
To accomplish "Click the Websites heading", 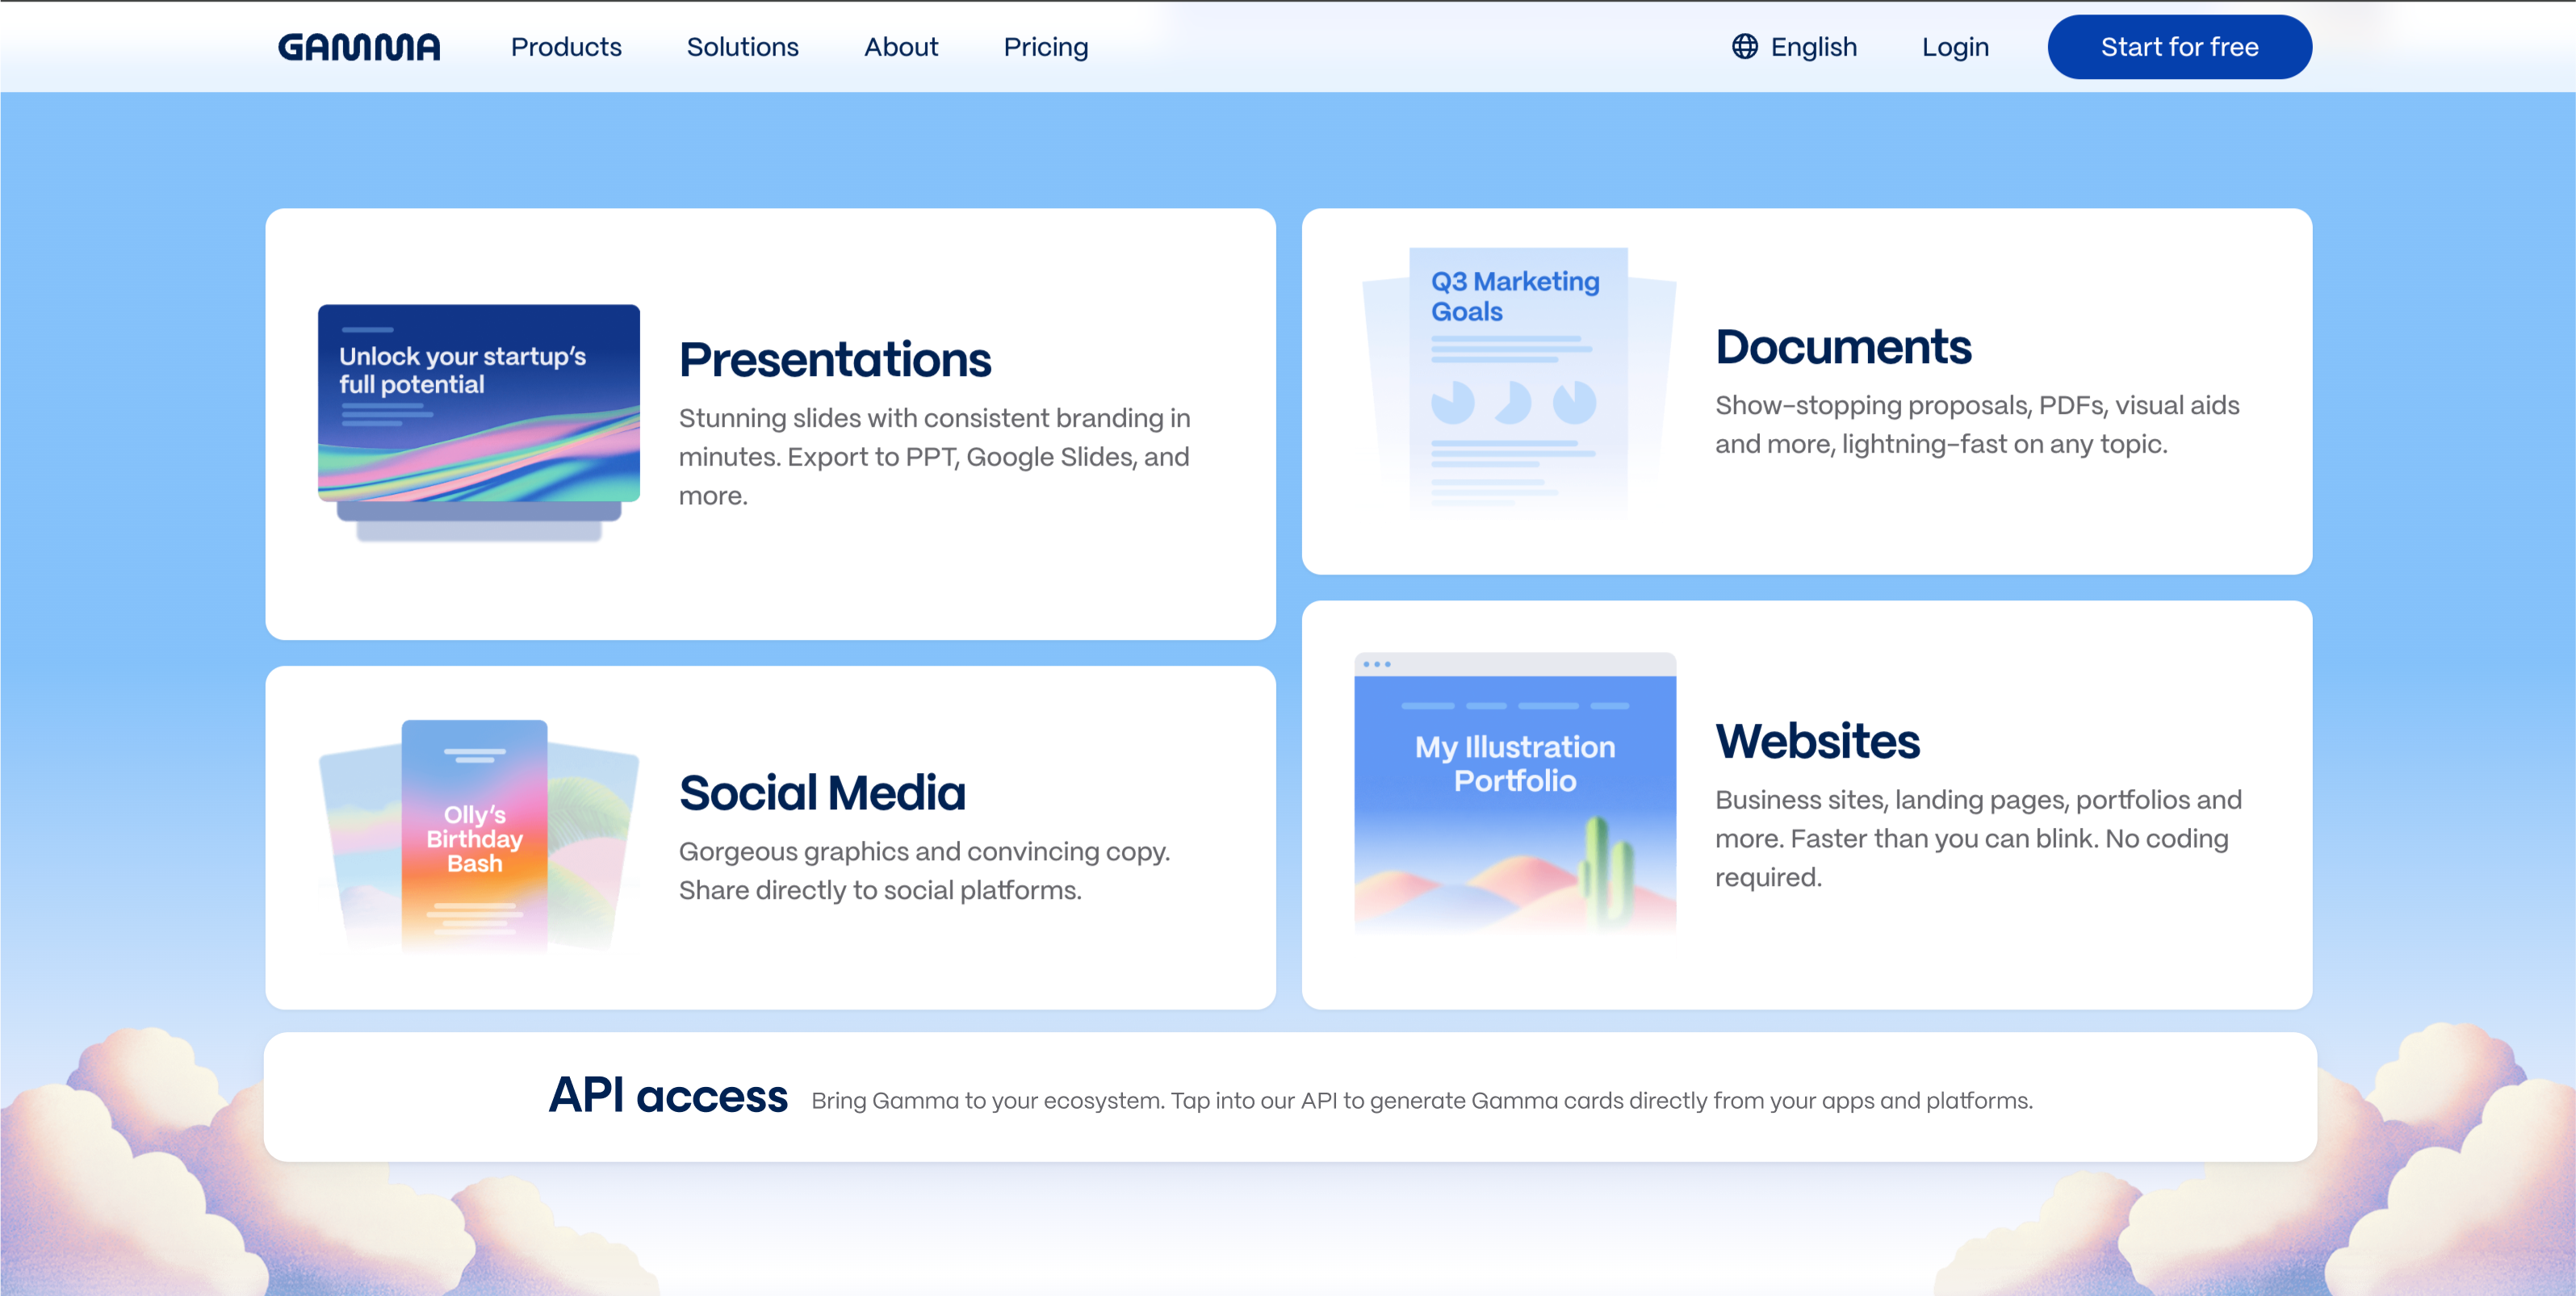I will pyautogui.click(x=1818, y=742).
